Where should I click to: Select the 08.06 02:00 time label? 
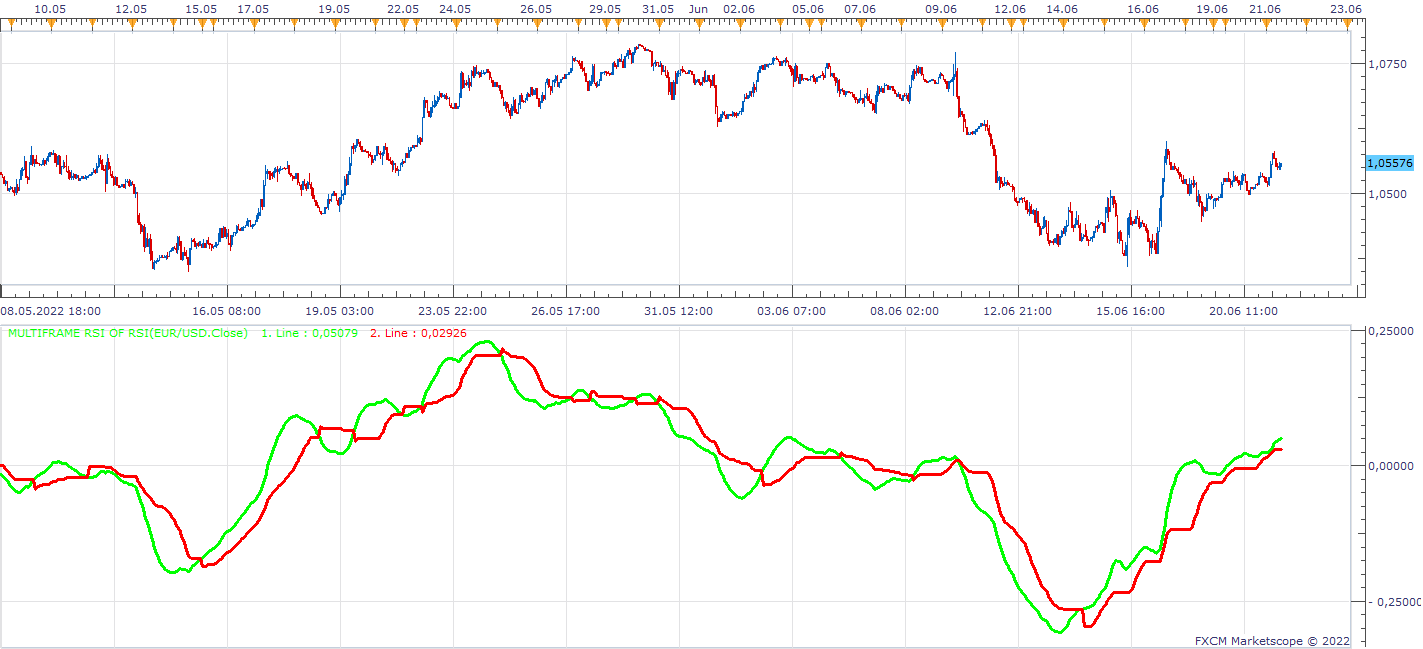click(x=905, y=312)
